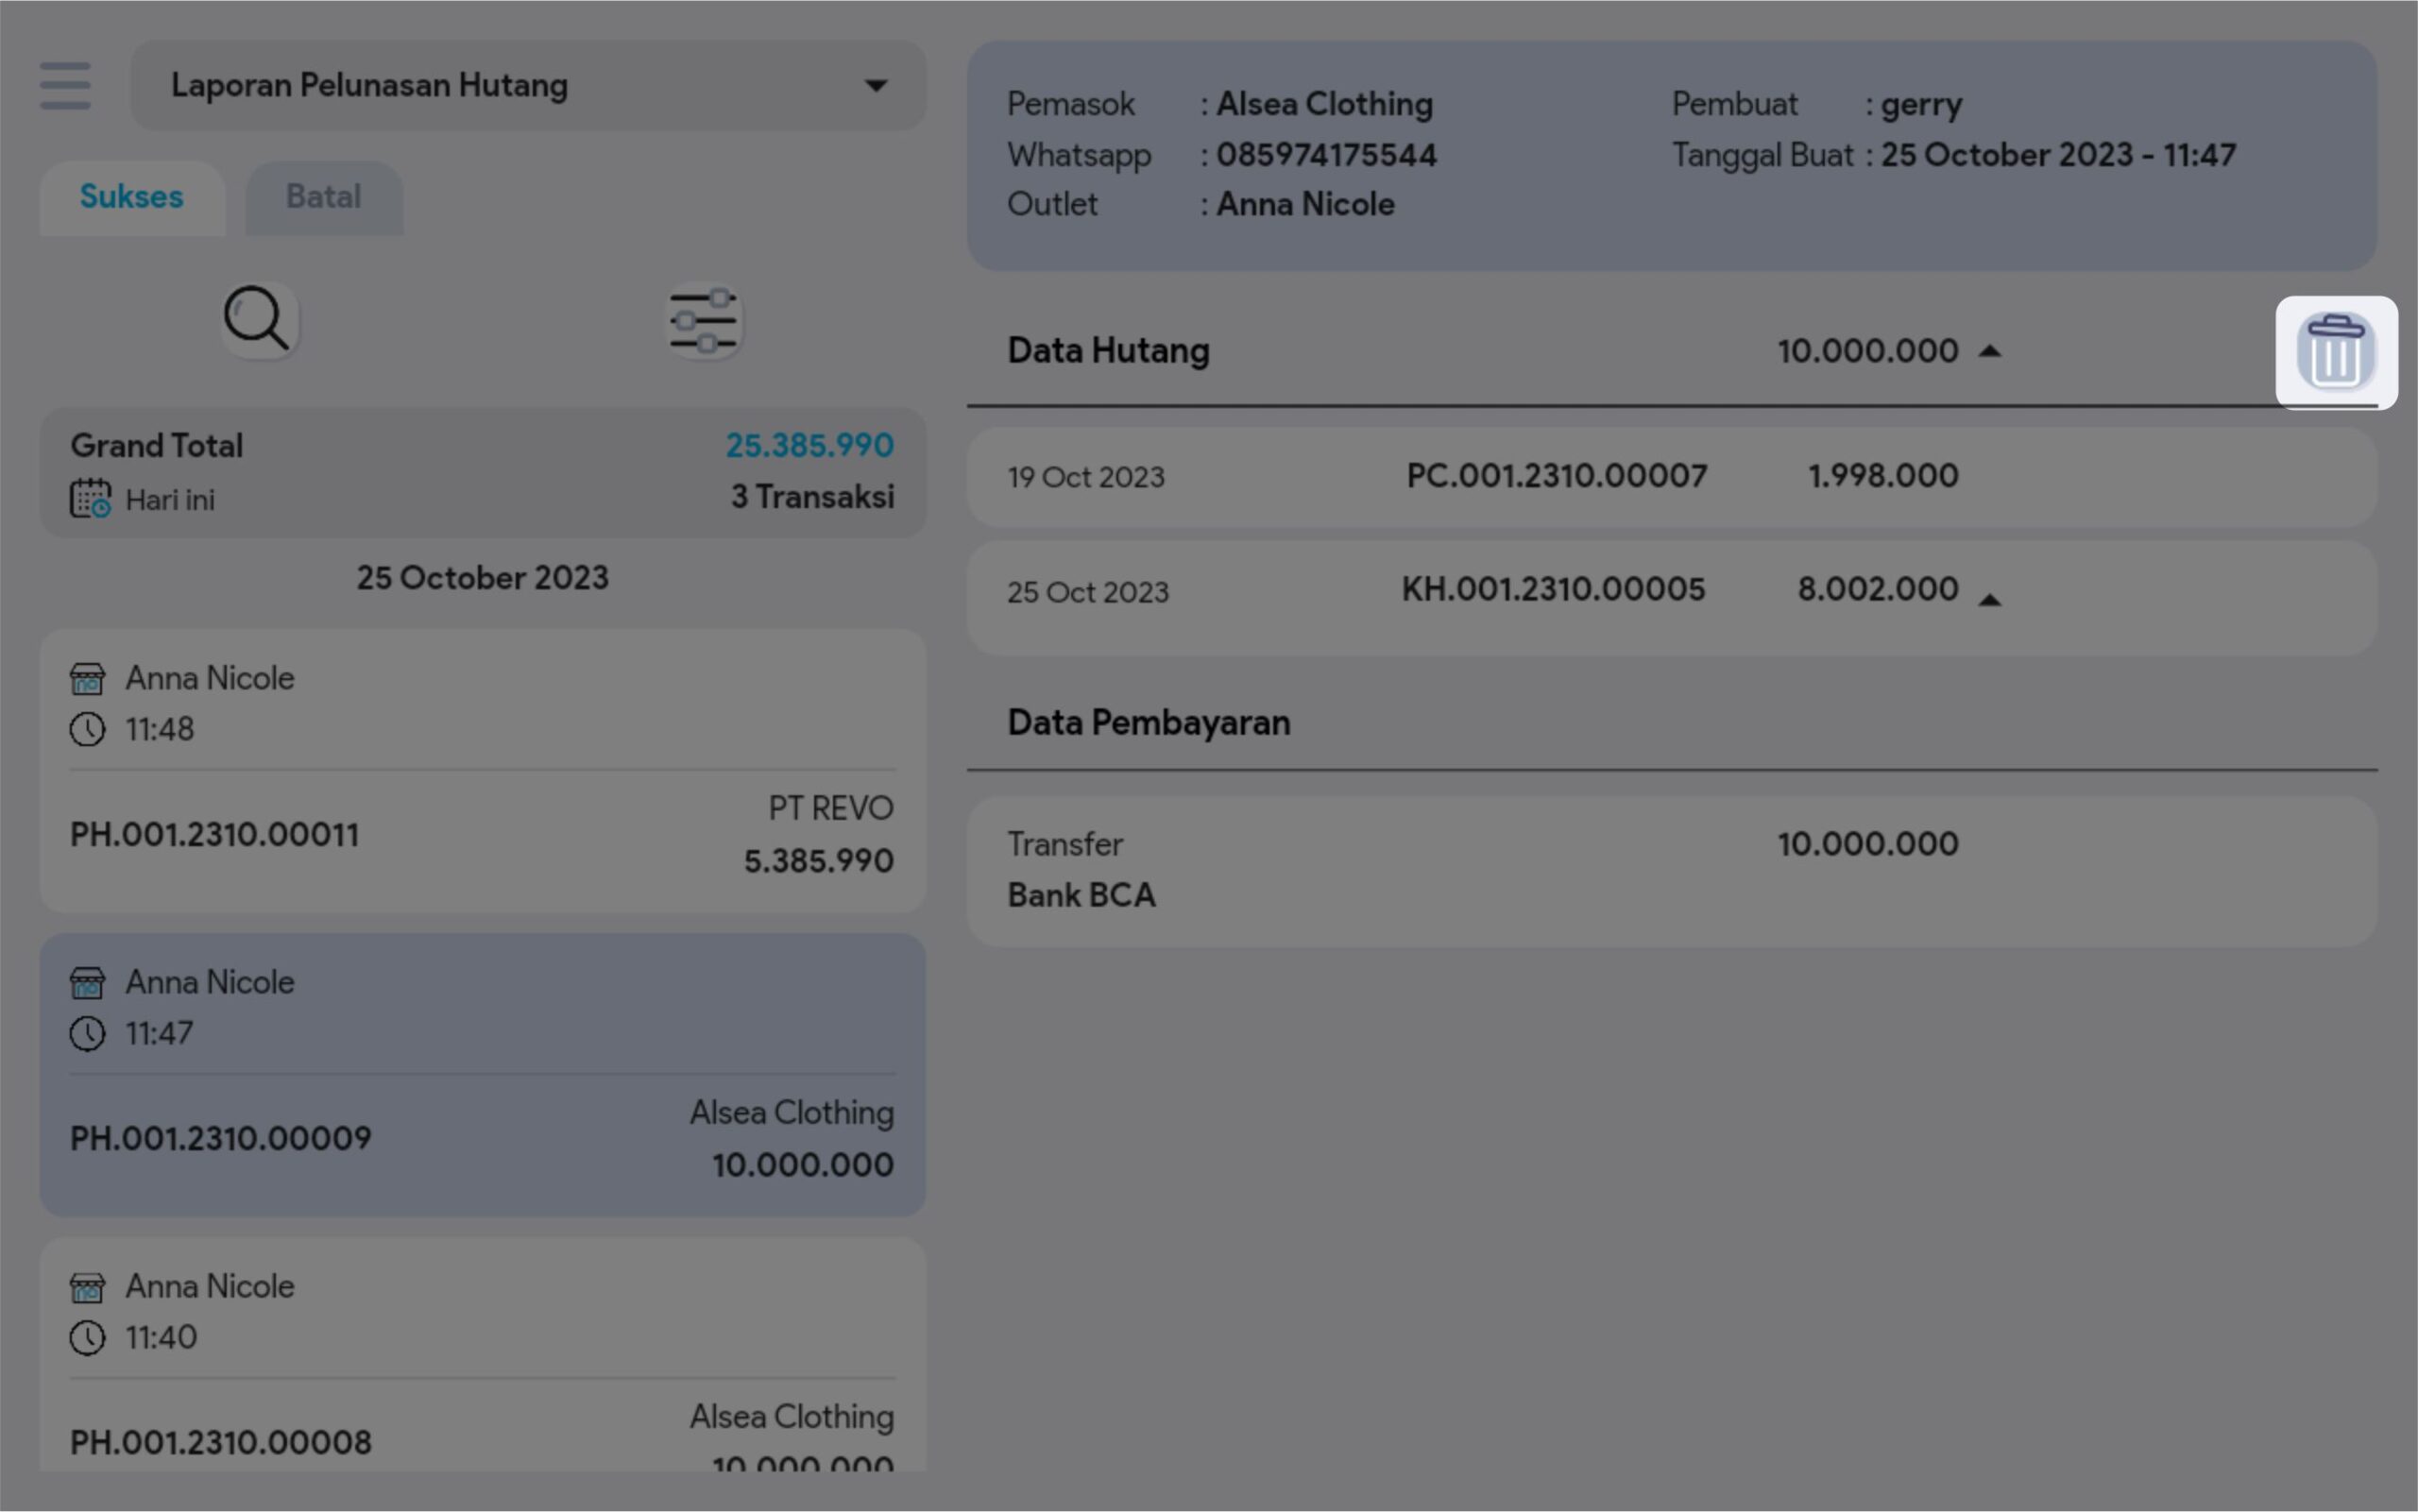Click clock icon next to 11:40
Viewport: 2418px width, 1512px height.
pyautogui.click(x=87, y=1337)
